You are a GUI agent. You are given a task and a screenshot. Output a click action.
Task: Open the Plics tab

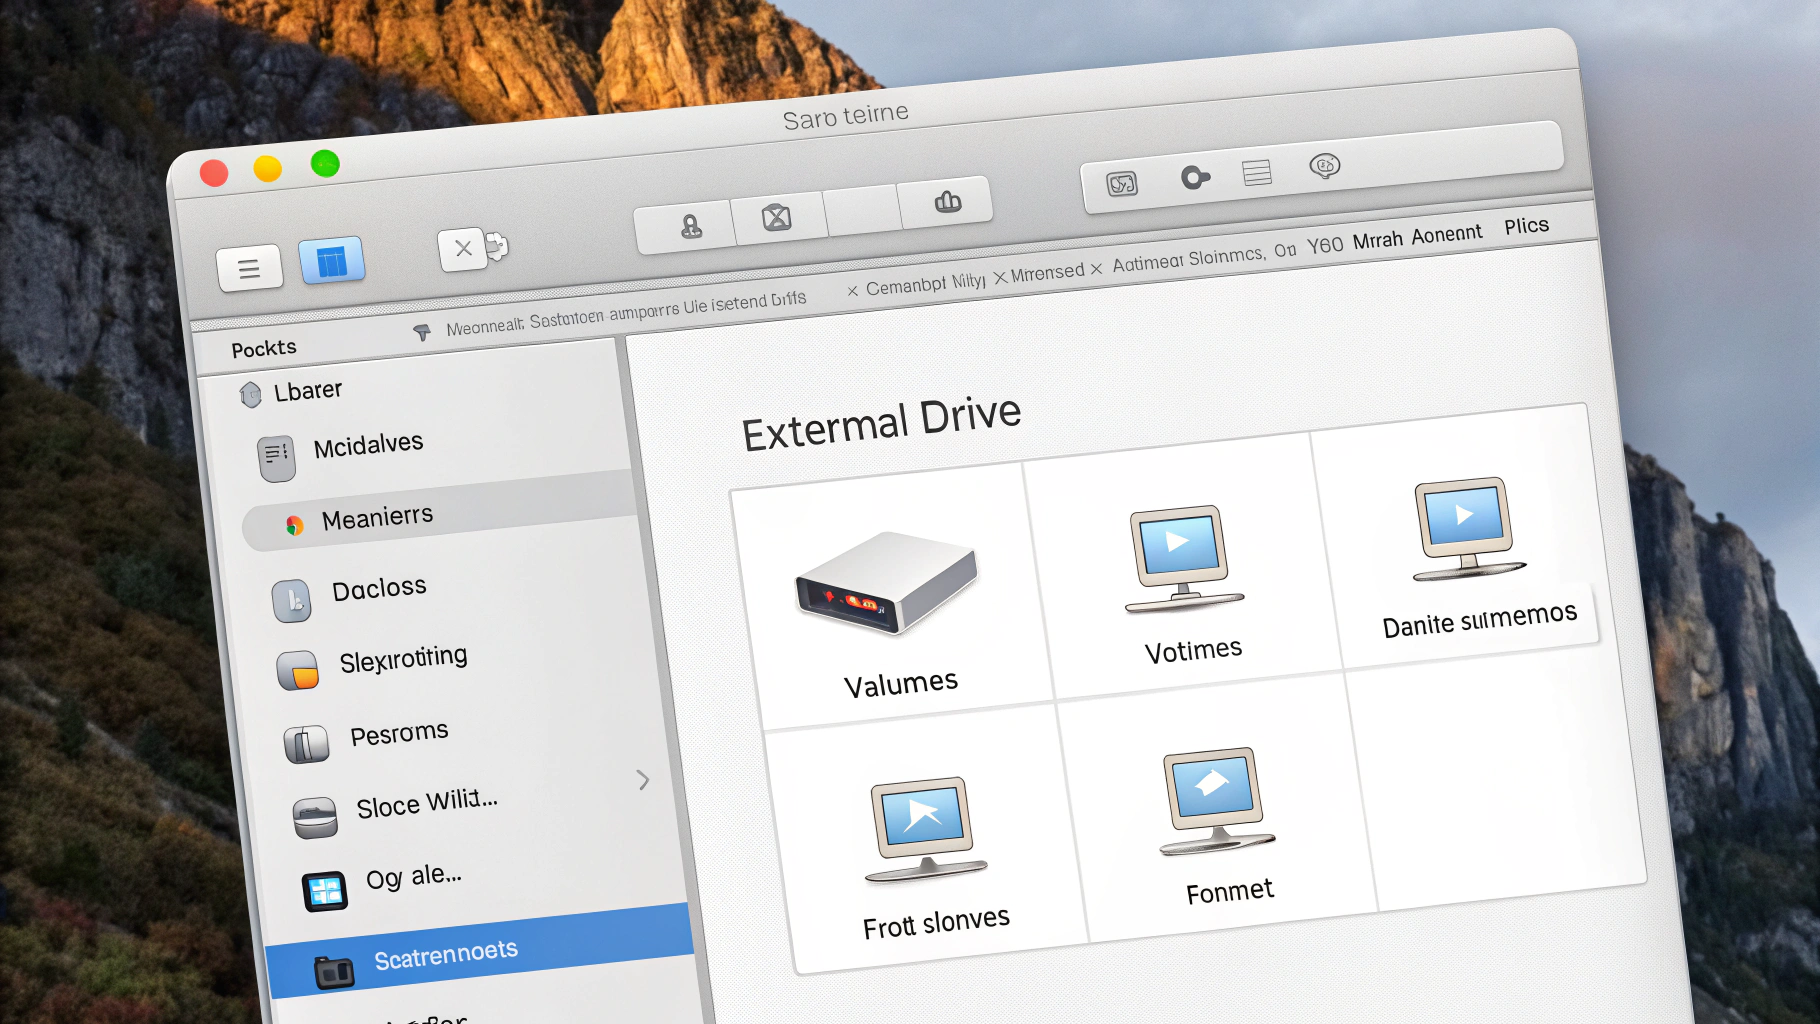[1526, 226]
